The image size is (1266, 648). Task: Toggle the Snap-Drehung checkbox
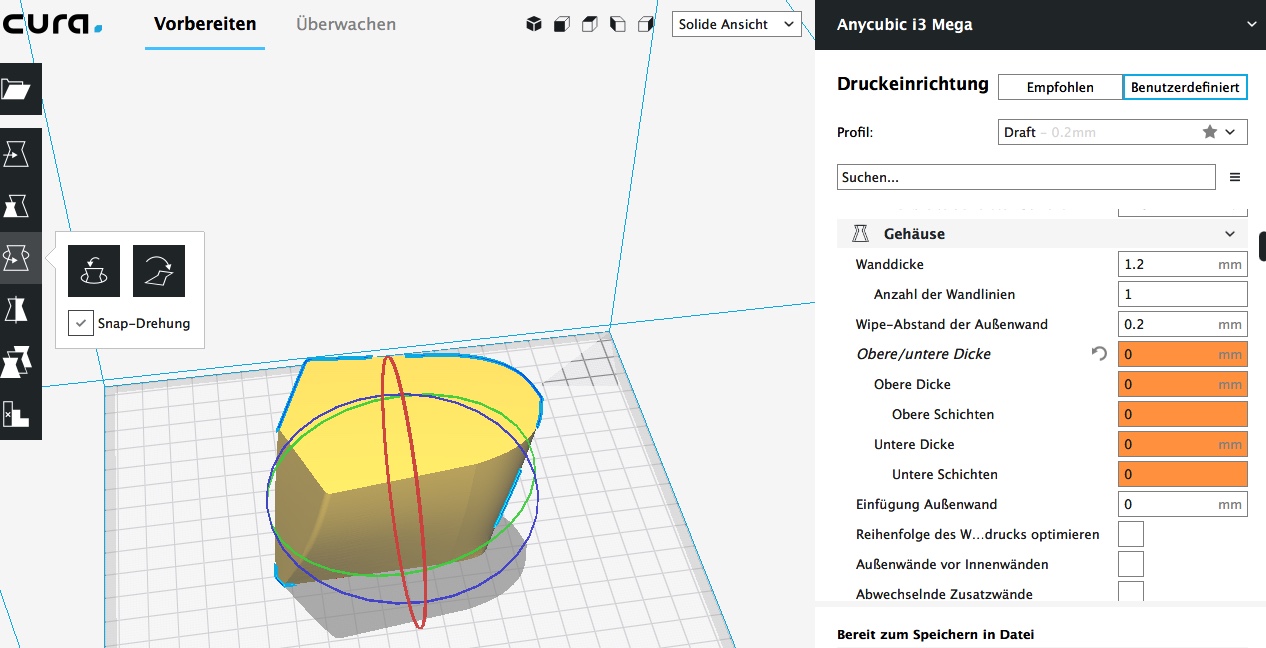pos(82,324)
